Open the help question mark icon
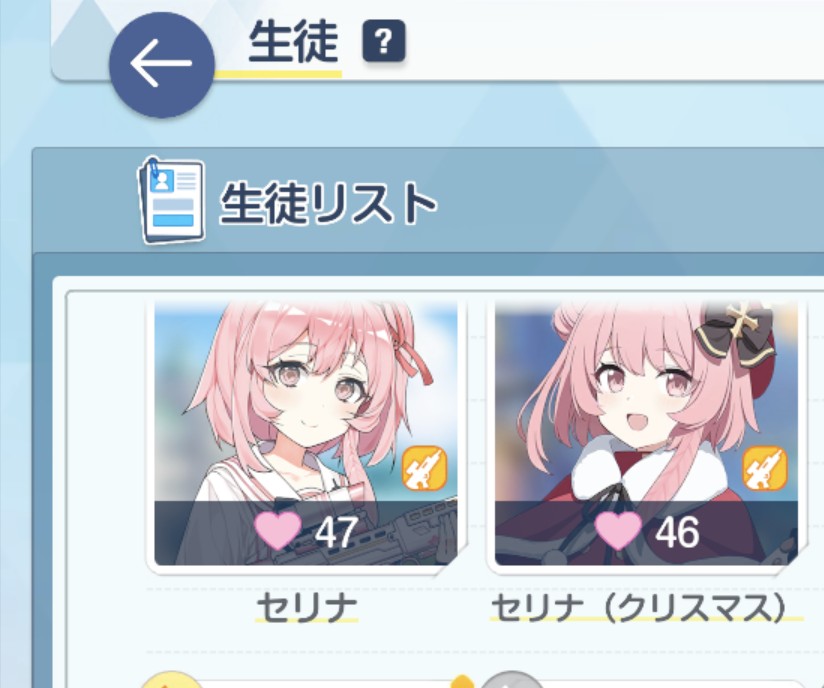 pyautogui.click(x=384, y=40)
